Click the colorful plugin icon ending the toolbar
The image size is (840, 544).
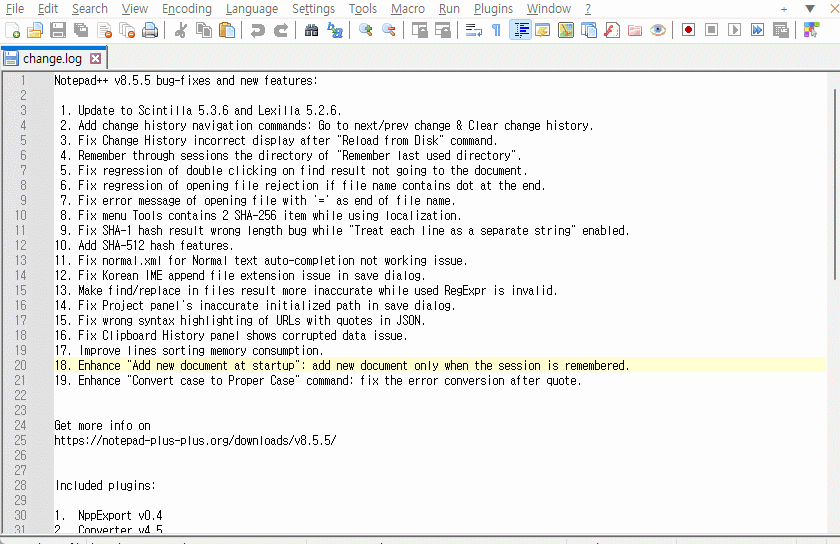(811, 31)
